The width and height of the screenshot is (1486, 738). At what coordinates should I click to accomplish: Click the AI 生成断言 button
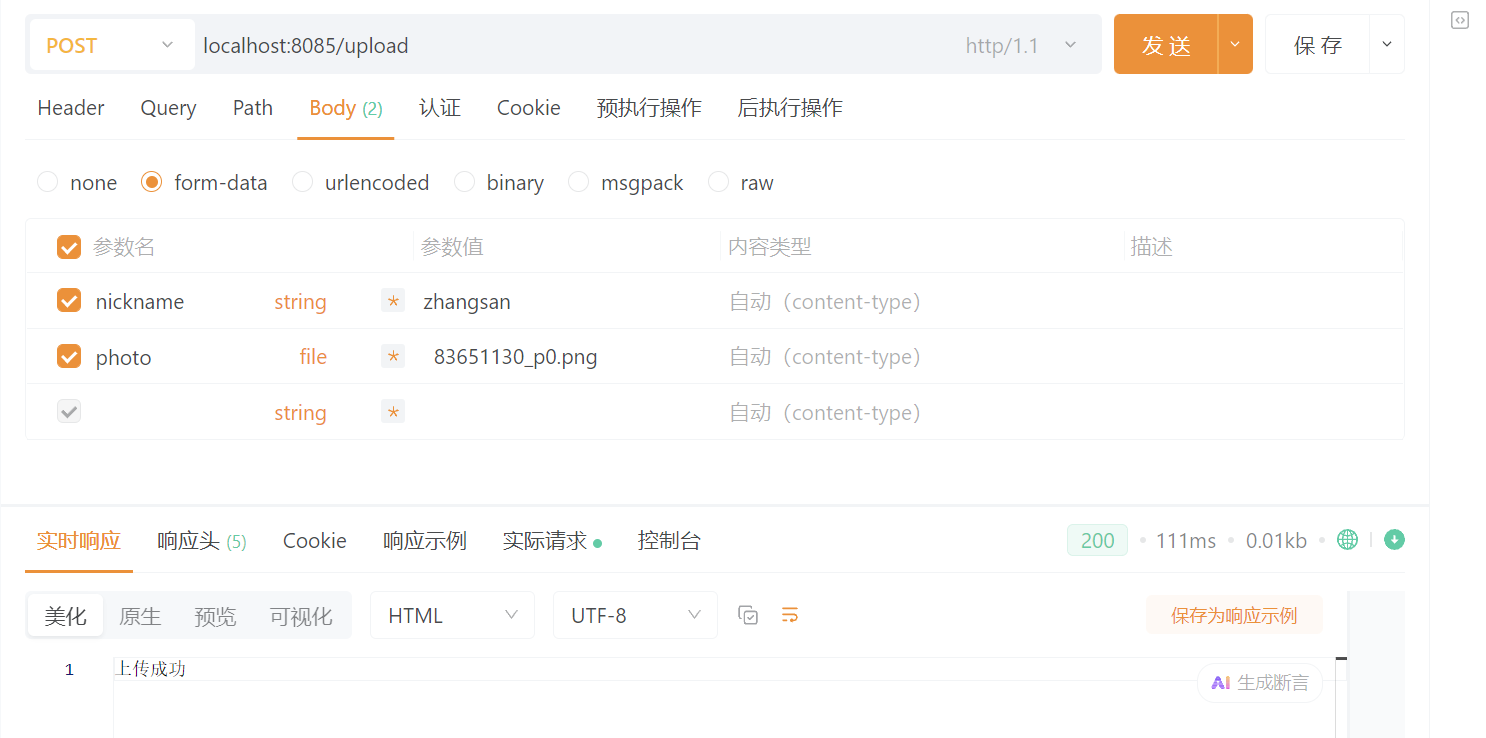1259,683
